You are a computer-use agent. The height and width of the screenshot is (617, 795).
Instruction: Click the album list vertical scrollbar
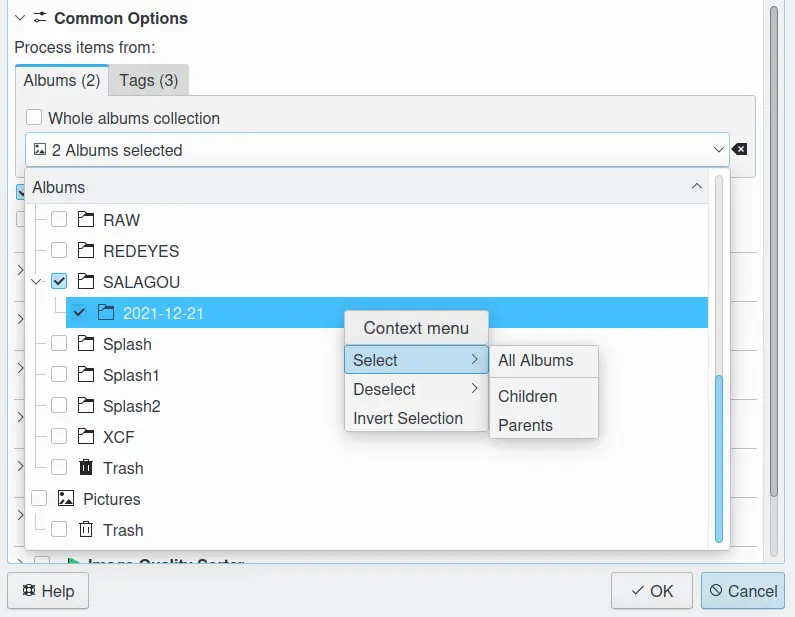(x=718, y=455)
